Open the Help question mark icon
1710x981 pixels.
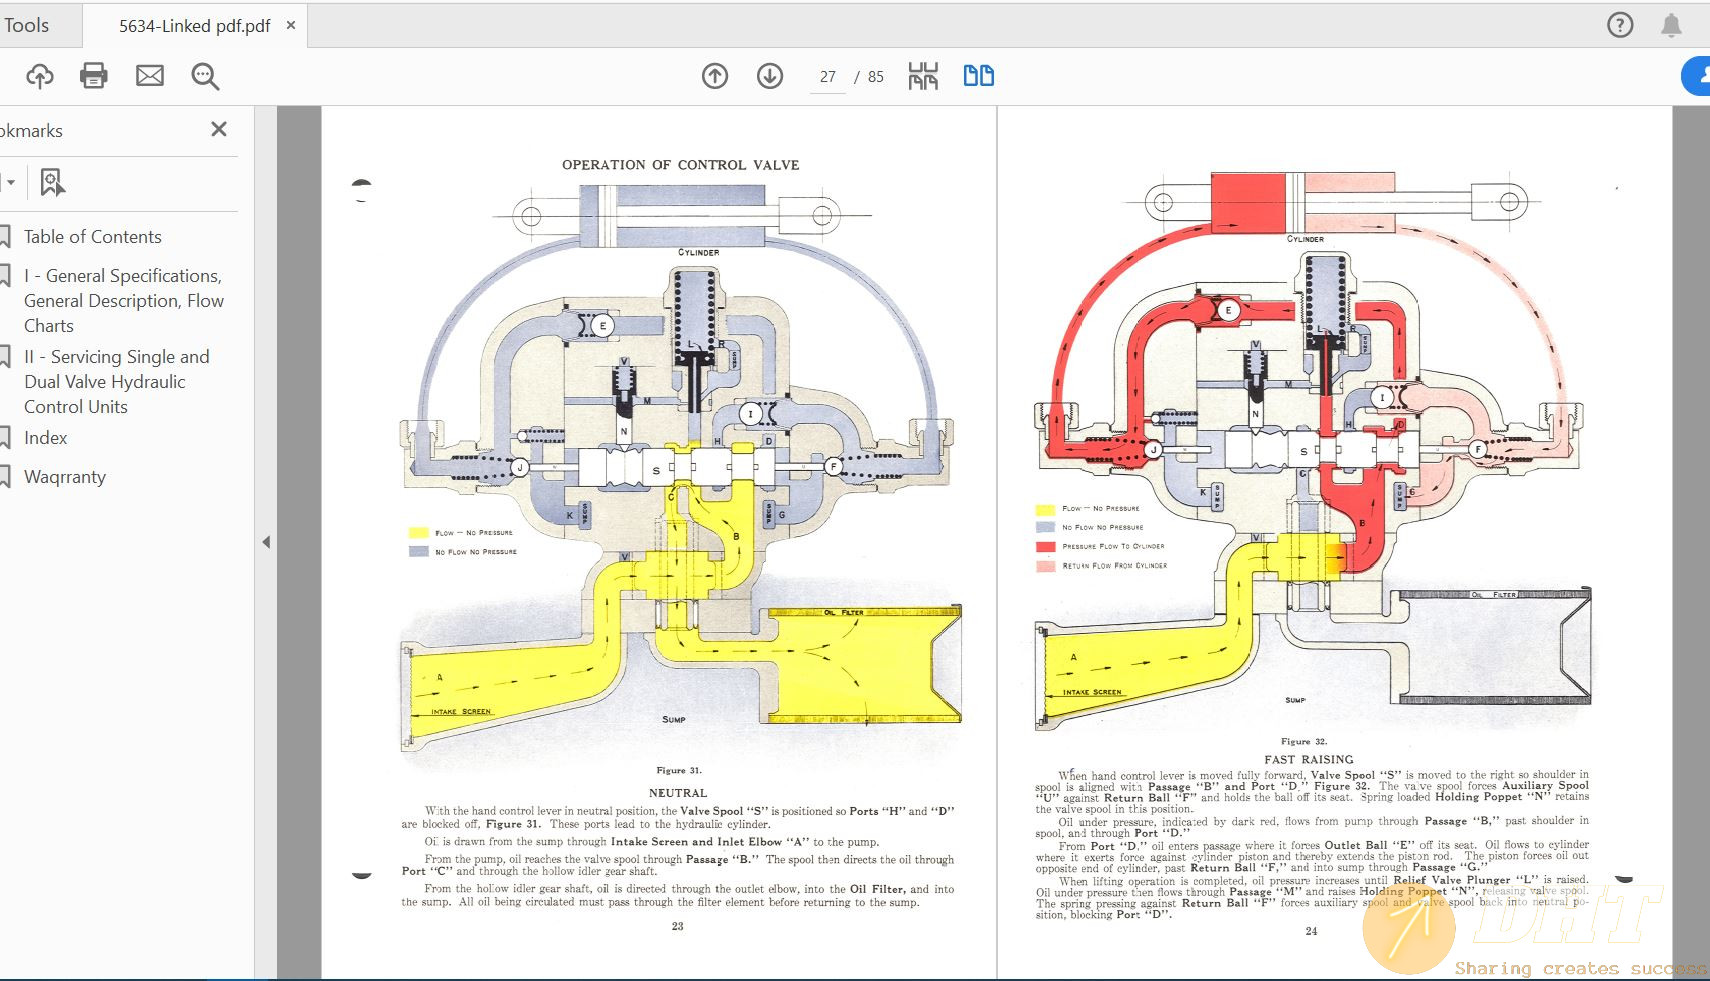coord(1620,25)
